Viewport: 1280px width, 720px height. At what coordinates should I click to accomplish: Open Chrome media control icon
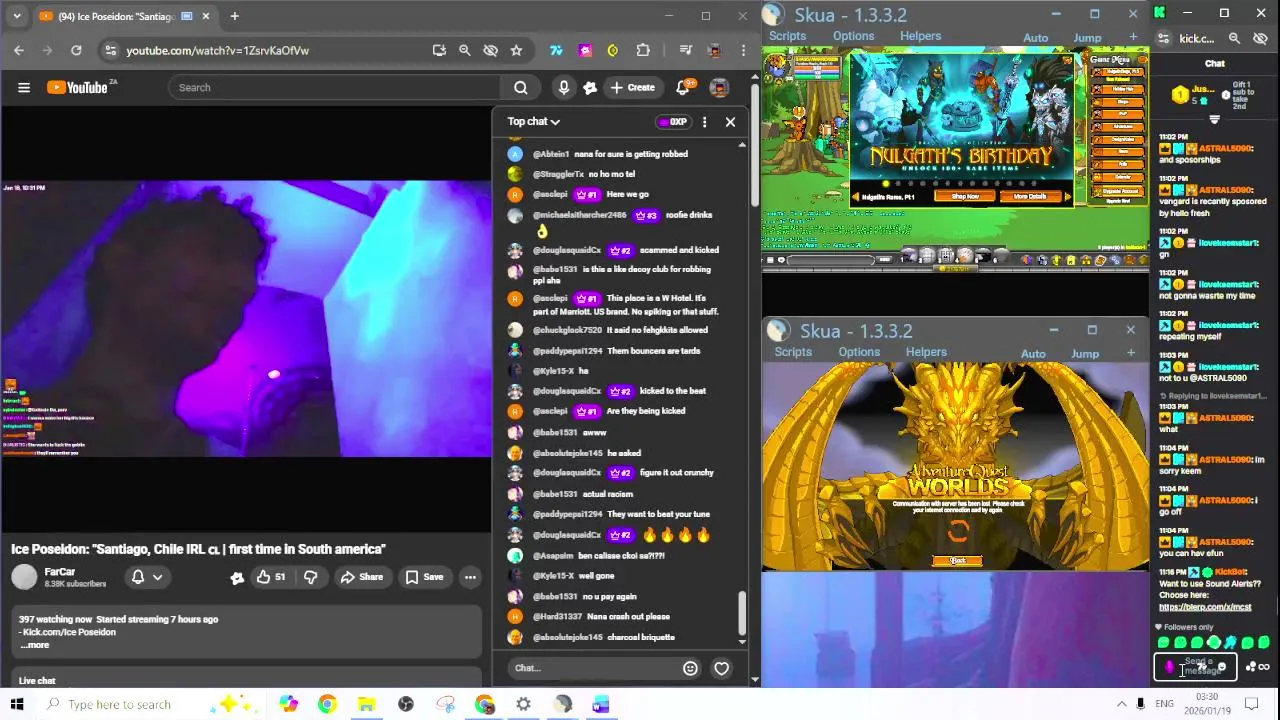(686, 50)
